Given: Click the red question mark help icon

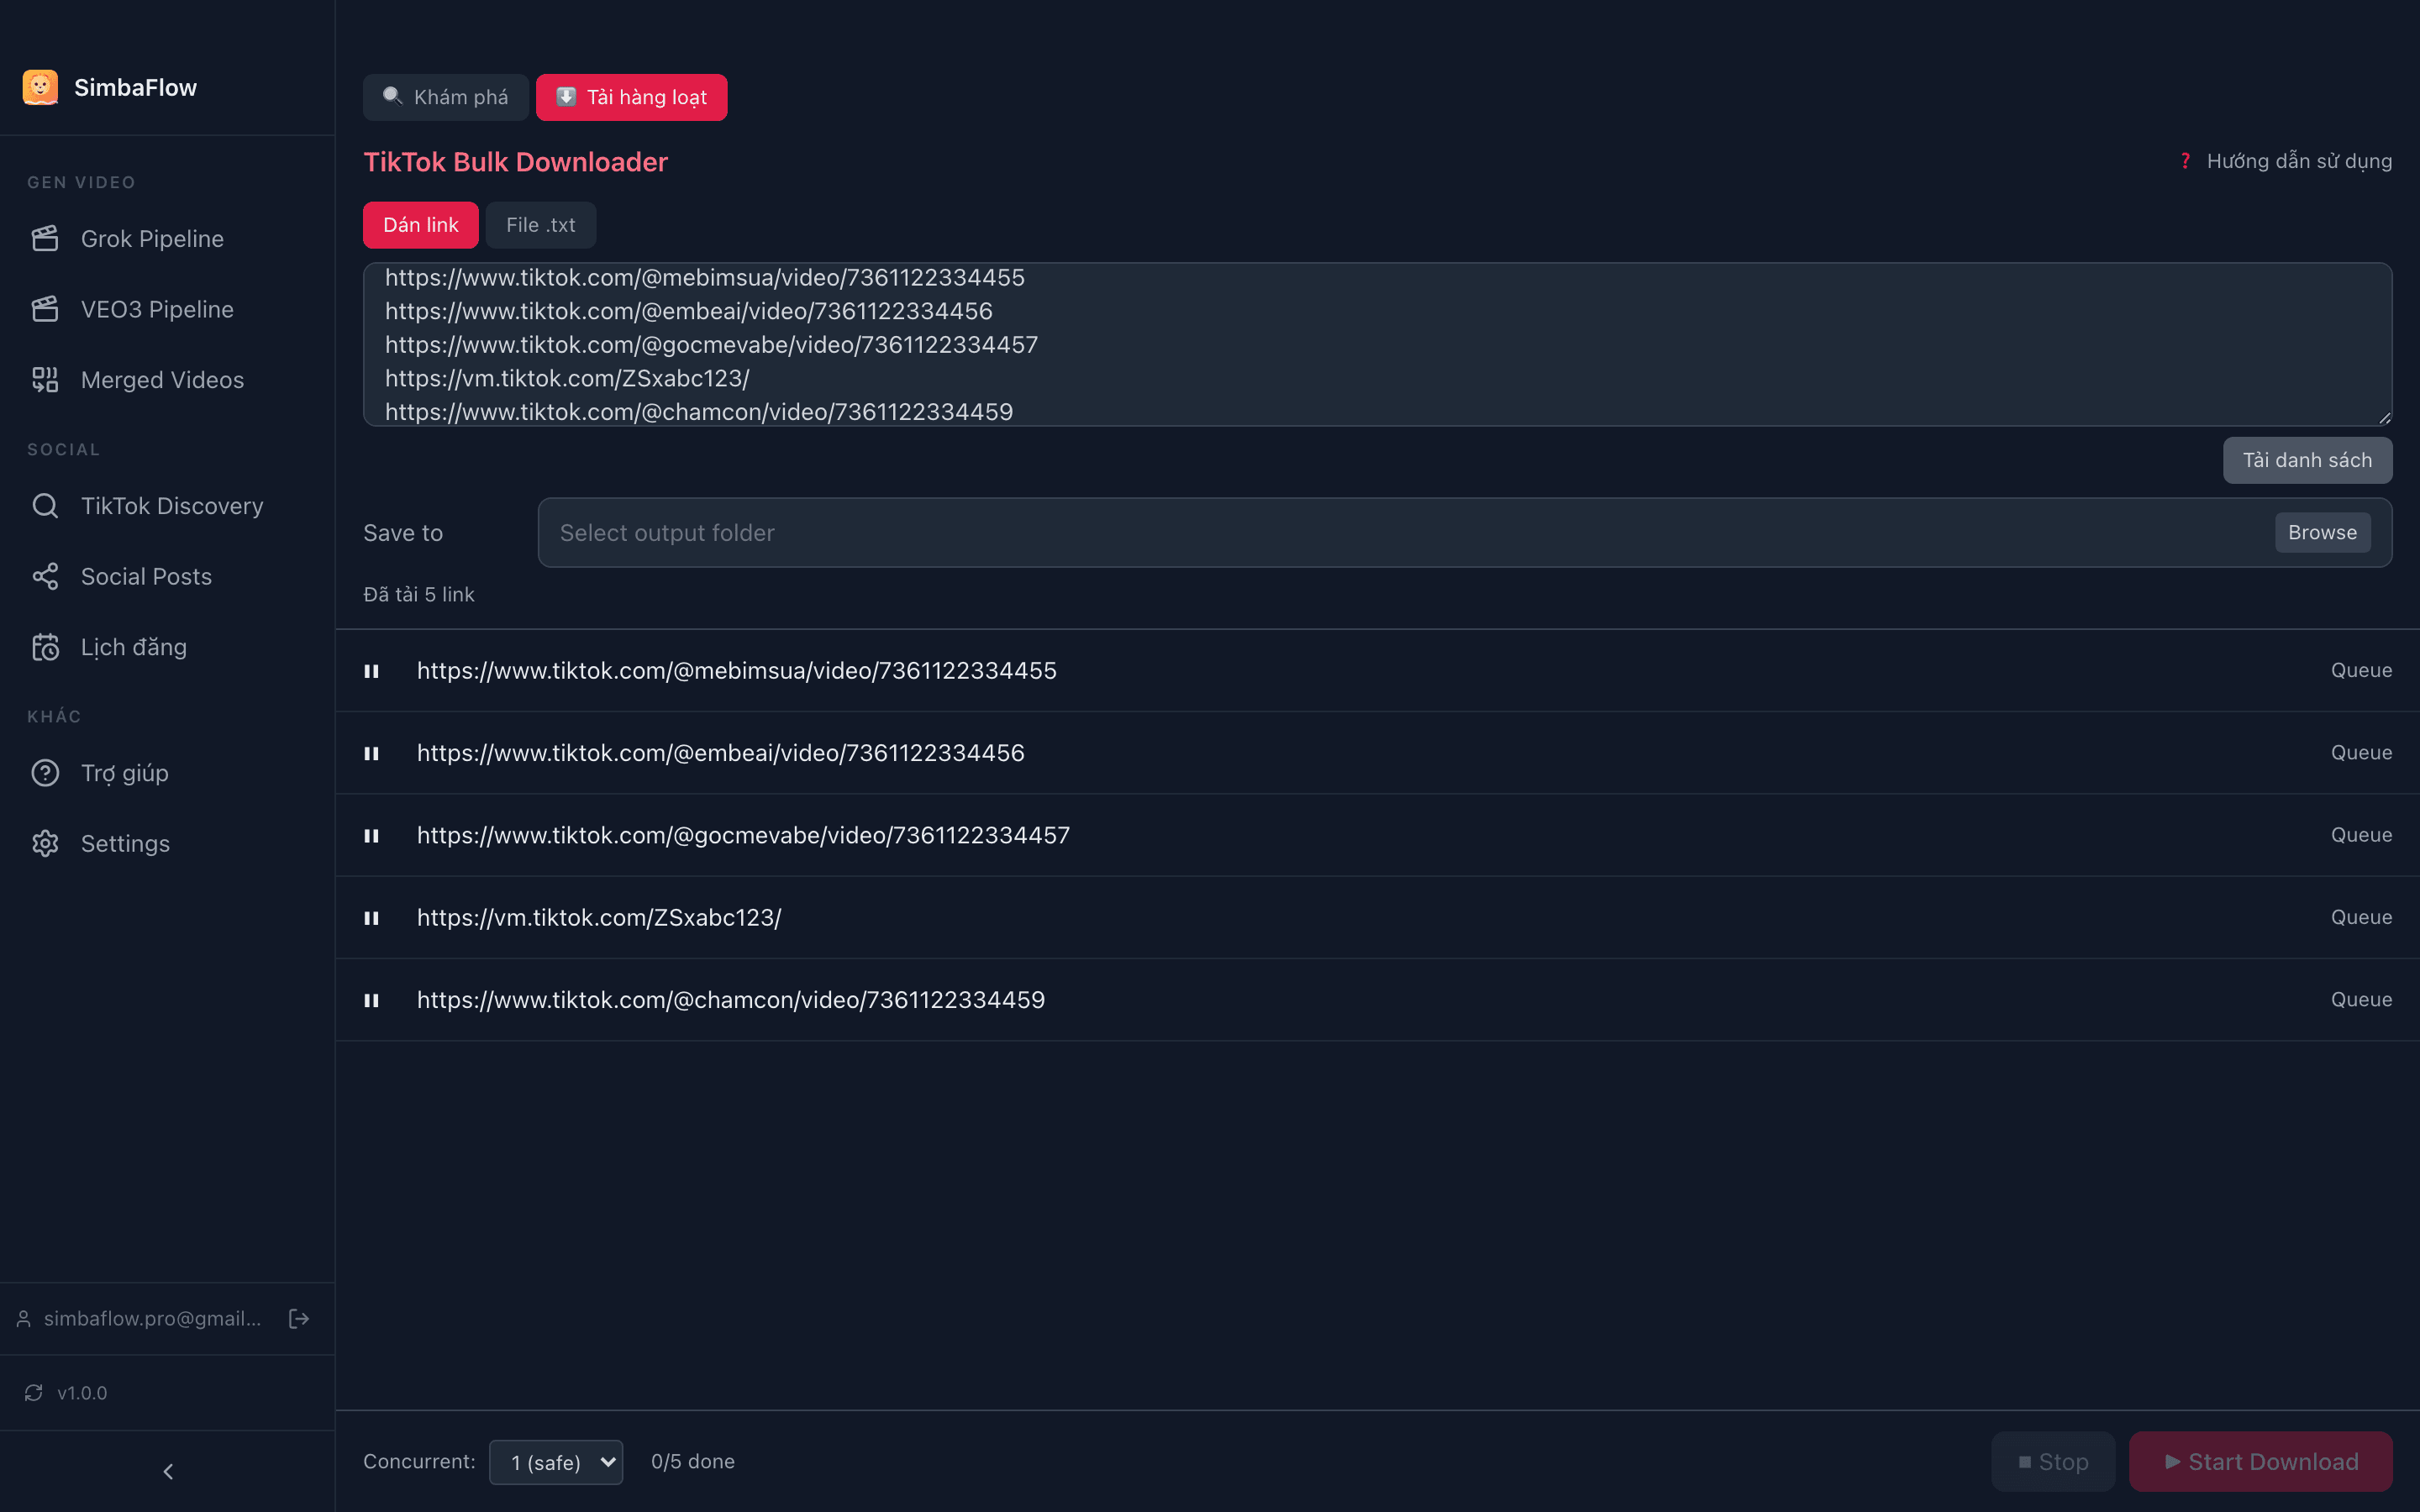Looking at the screenshot, I should [x=2185, y=161].
